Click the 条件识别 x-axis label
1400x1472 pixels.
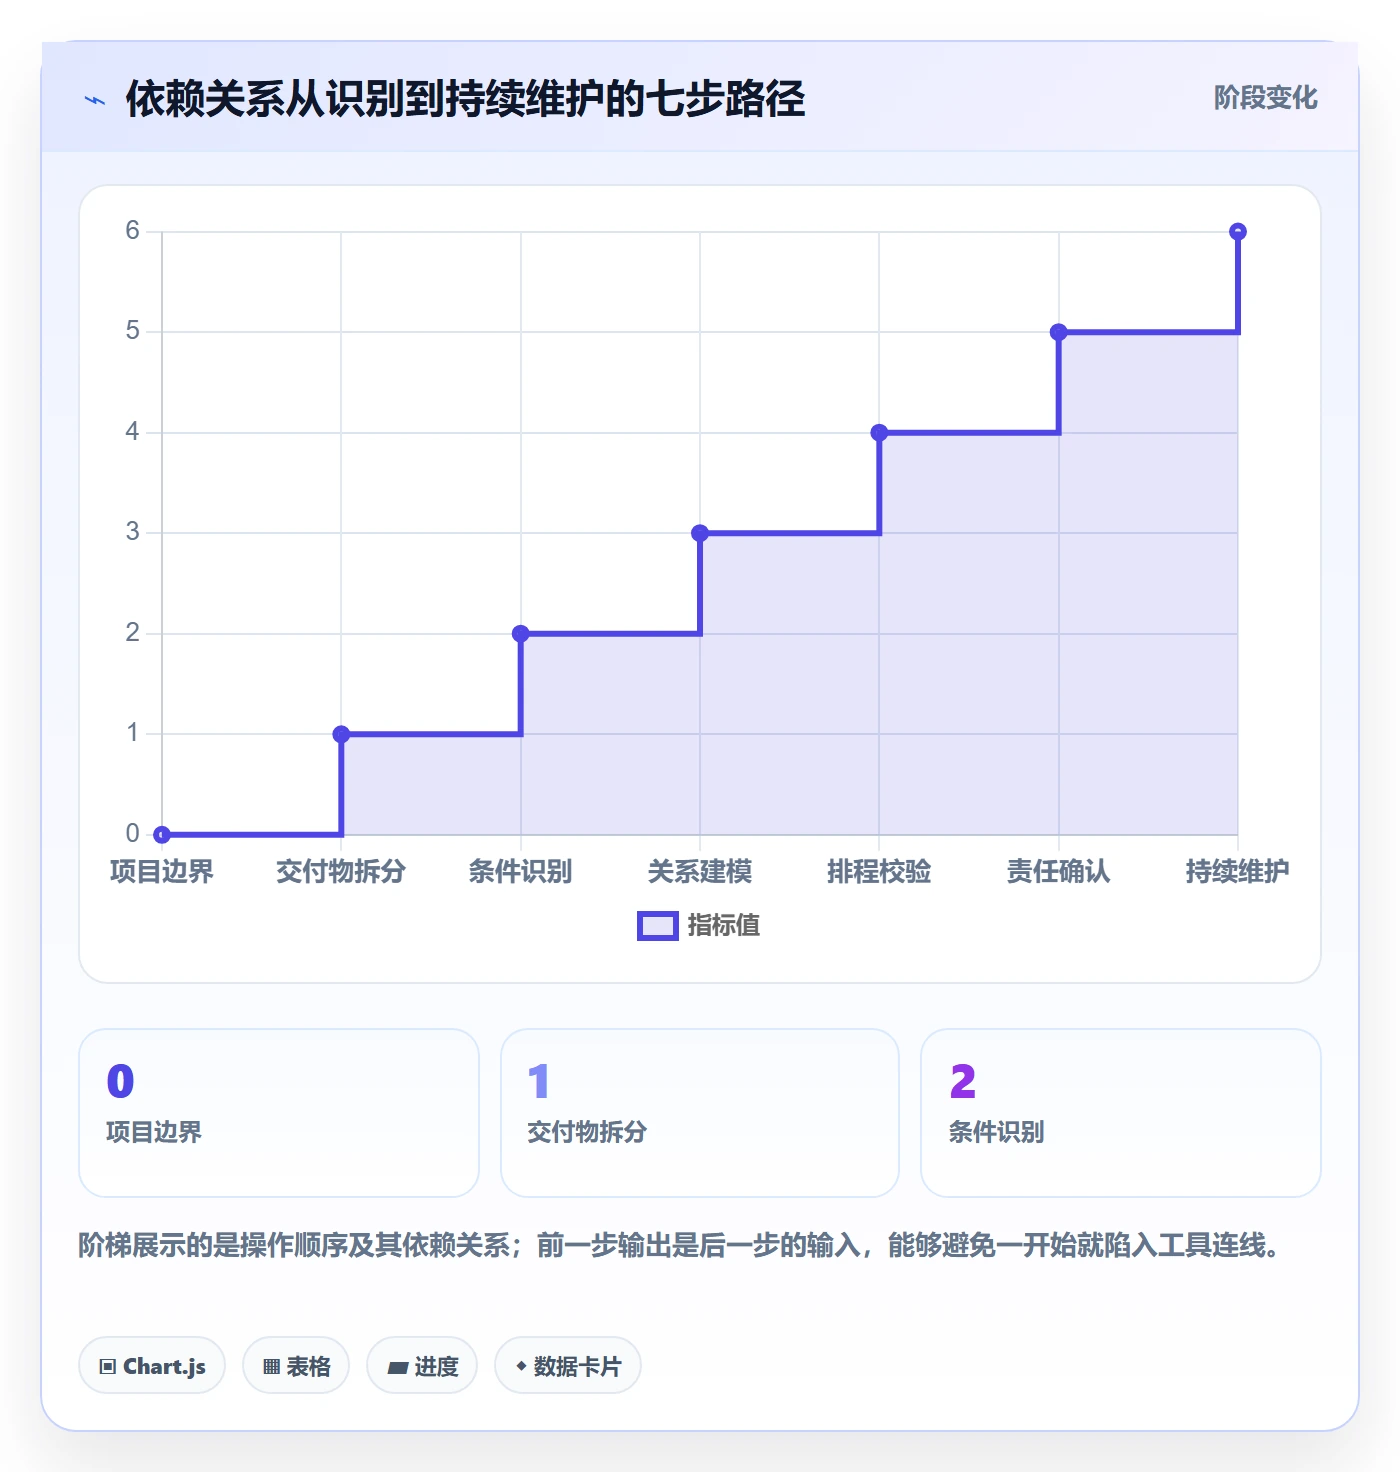click(521, 871)
